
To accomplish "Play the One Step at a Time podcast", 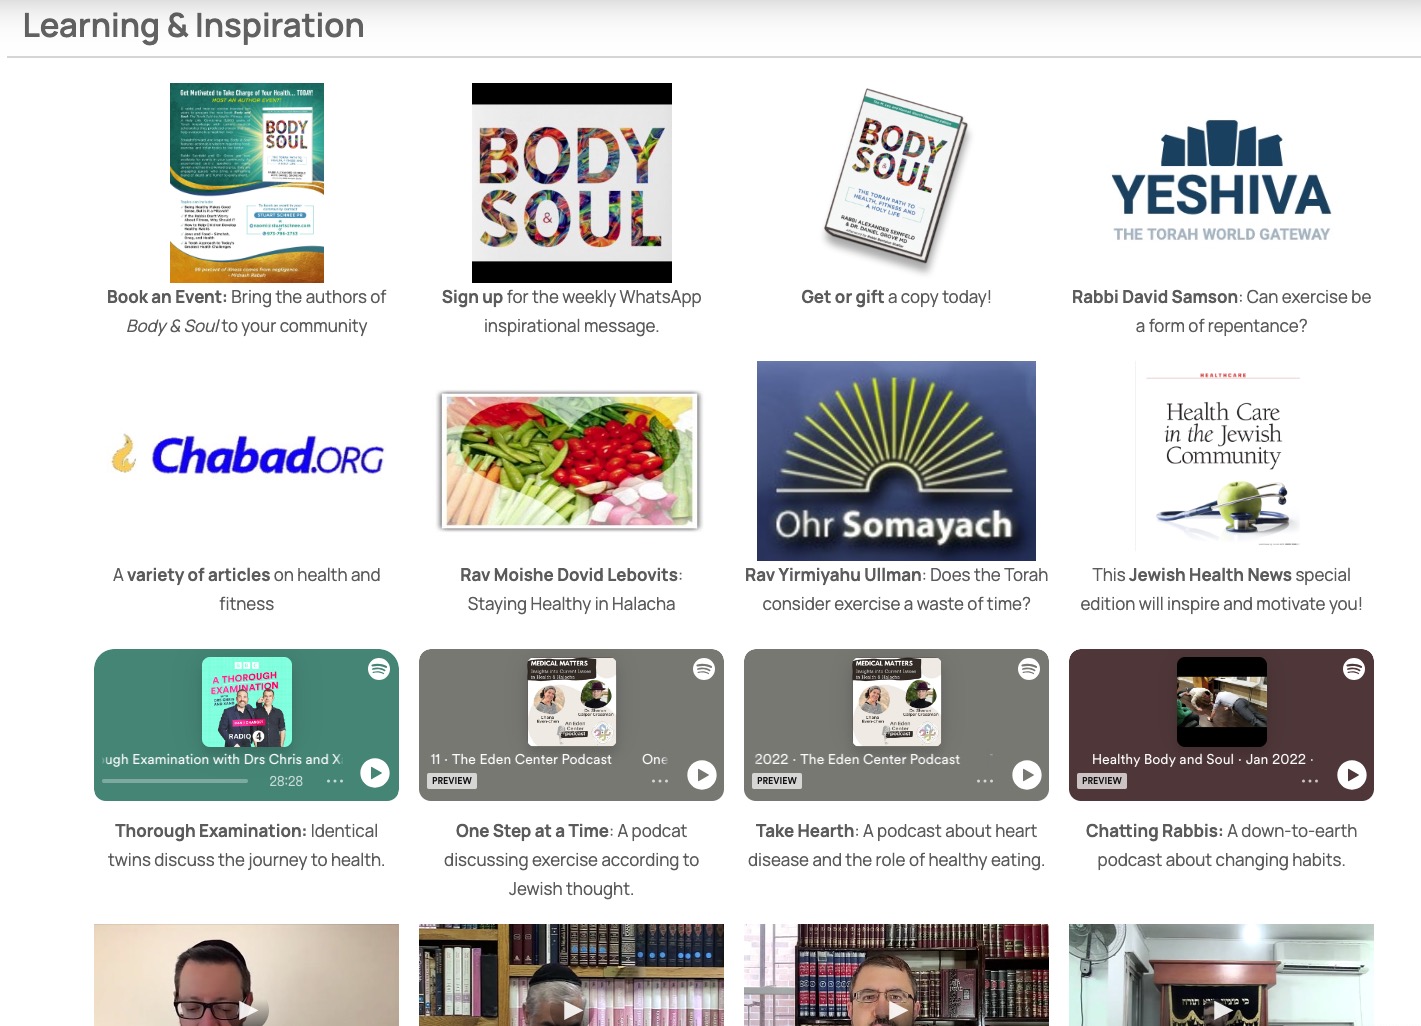I will 702,775.
